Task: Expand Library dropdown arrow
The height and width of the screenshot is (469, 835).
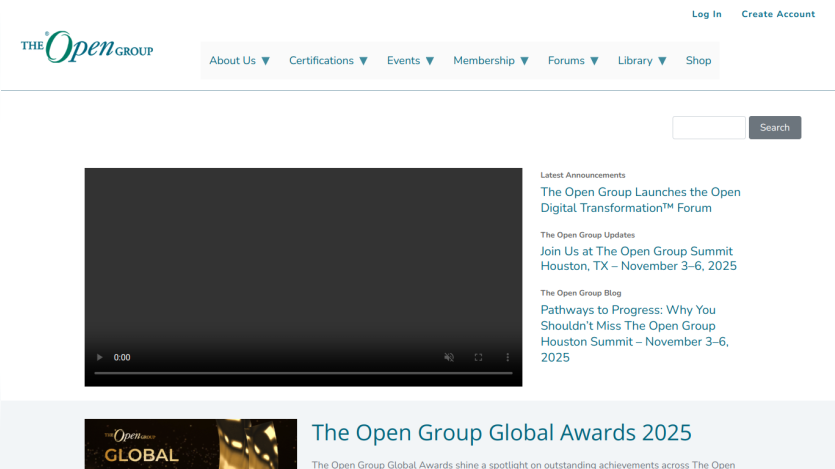Action: tap(662, 61)
